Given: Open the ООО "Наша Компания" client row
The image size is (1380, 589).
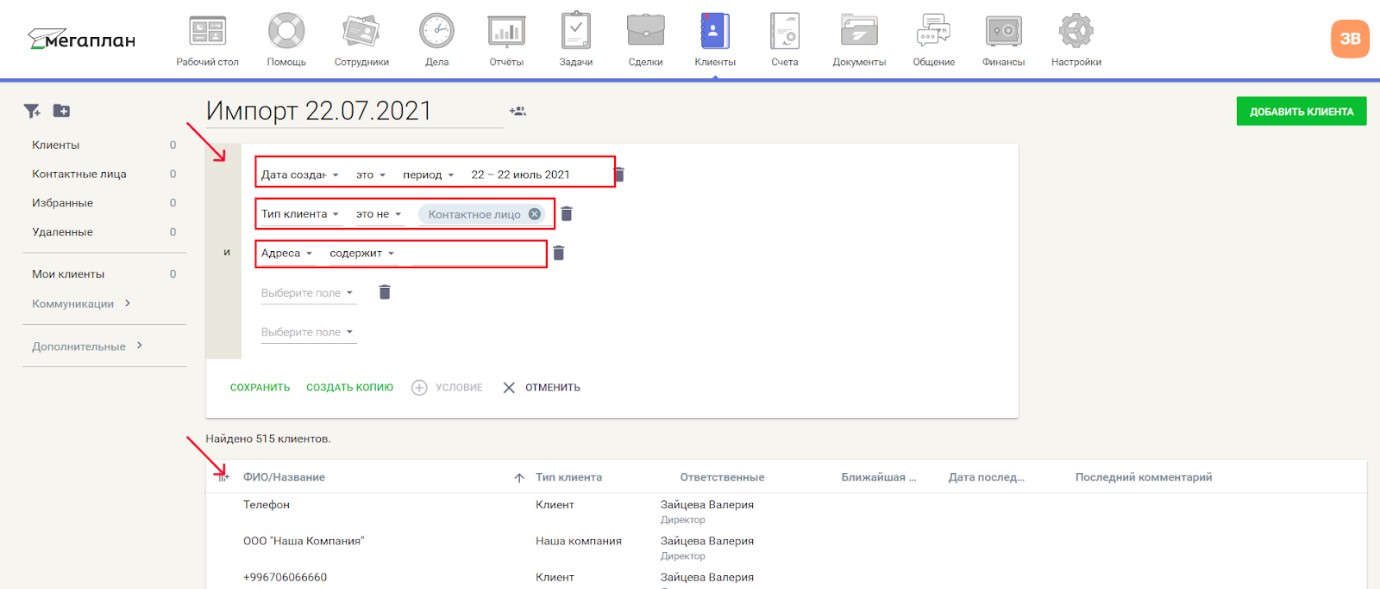Looking at the screenshot, I should pyautogui.click(x=304, y=541).
